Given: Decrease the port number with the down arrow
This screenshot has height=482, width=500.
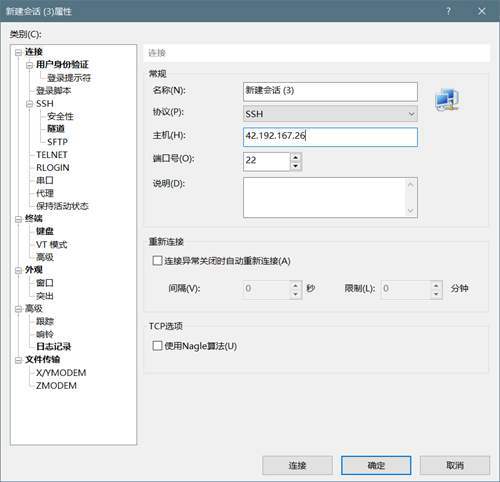Looking at the screenshot, I should (296, 166).
